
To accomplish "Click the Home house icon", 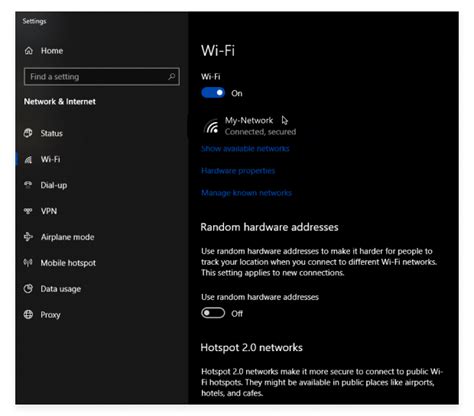I will point(29,51).
